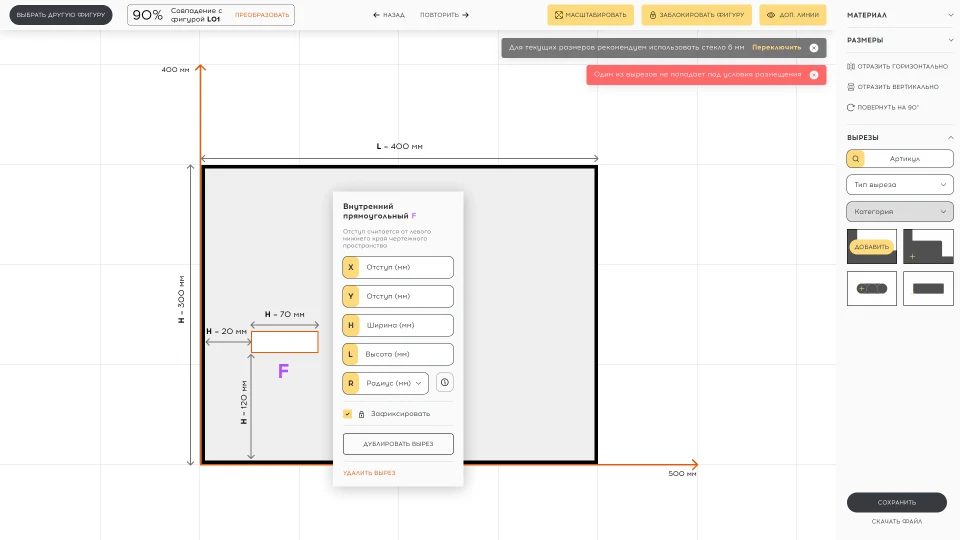Click 'Выбрать другую фигуру' button
The width and height of the screenshot is (960, 540).
point(61,15)
